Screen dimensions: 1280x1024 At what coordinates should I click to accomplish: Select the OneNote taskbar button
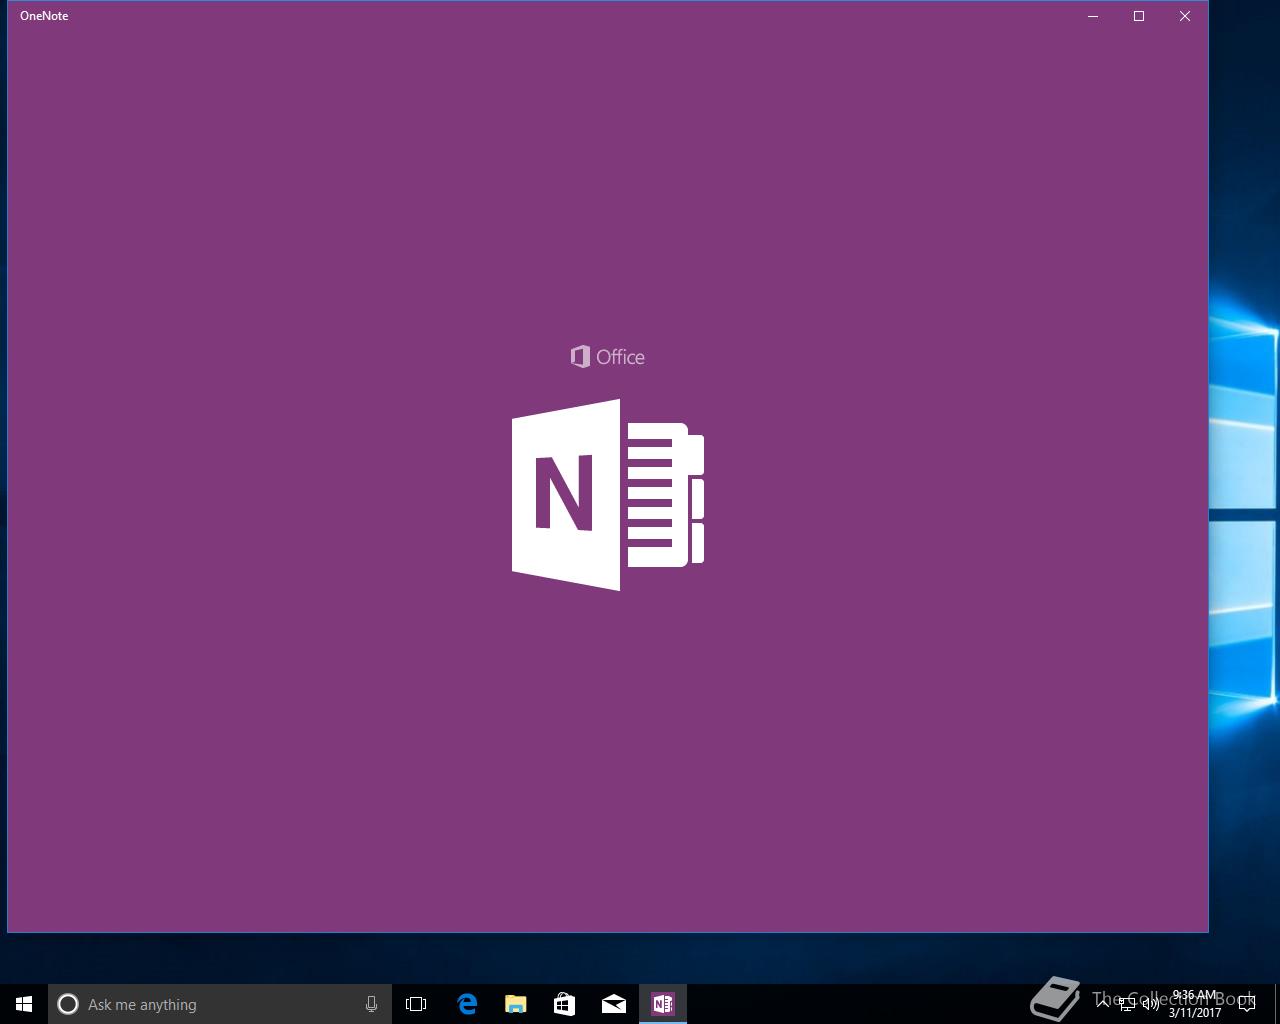663,1004
